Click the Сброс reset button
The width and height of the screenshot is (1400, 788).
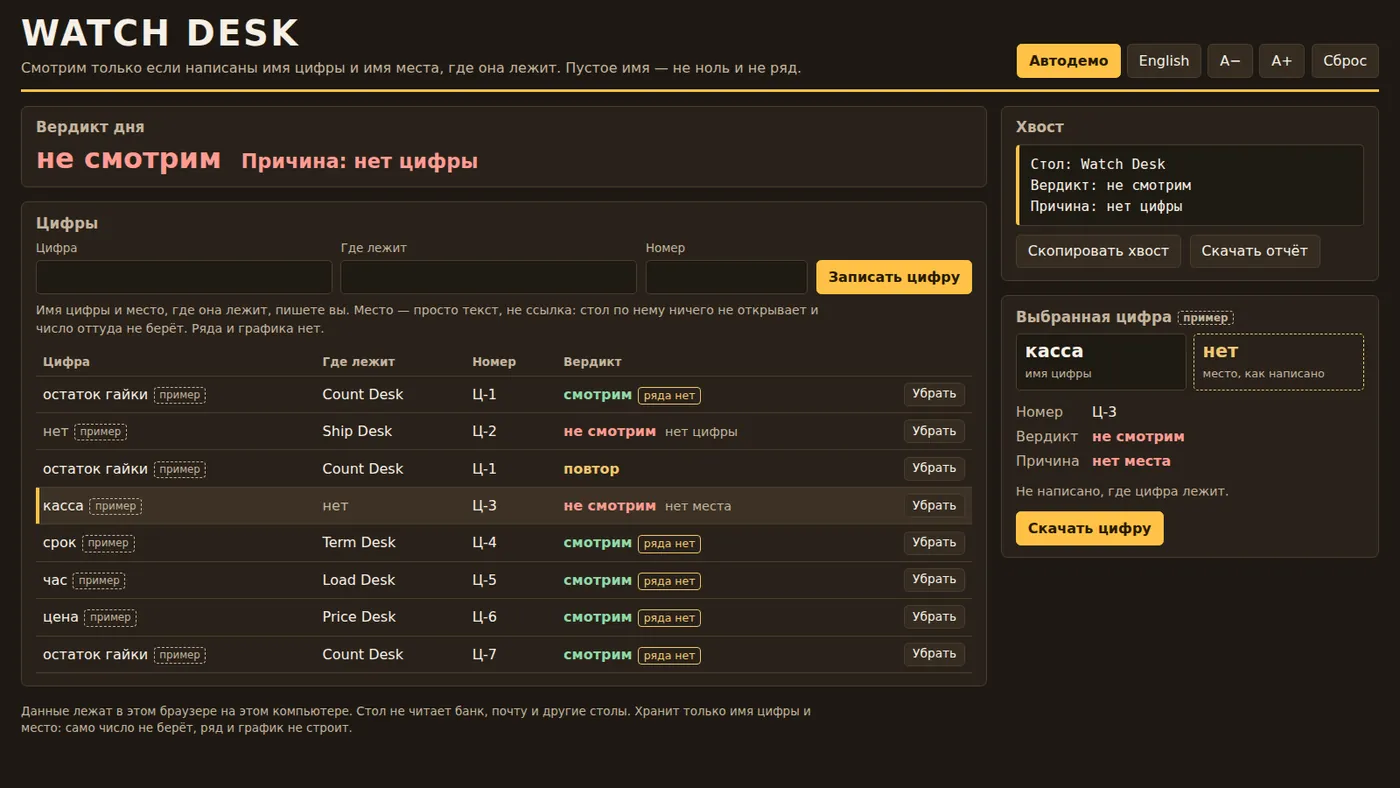pos(1345,61)
